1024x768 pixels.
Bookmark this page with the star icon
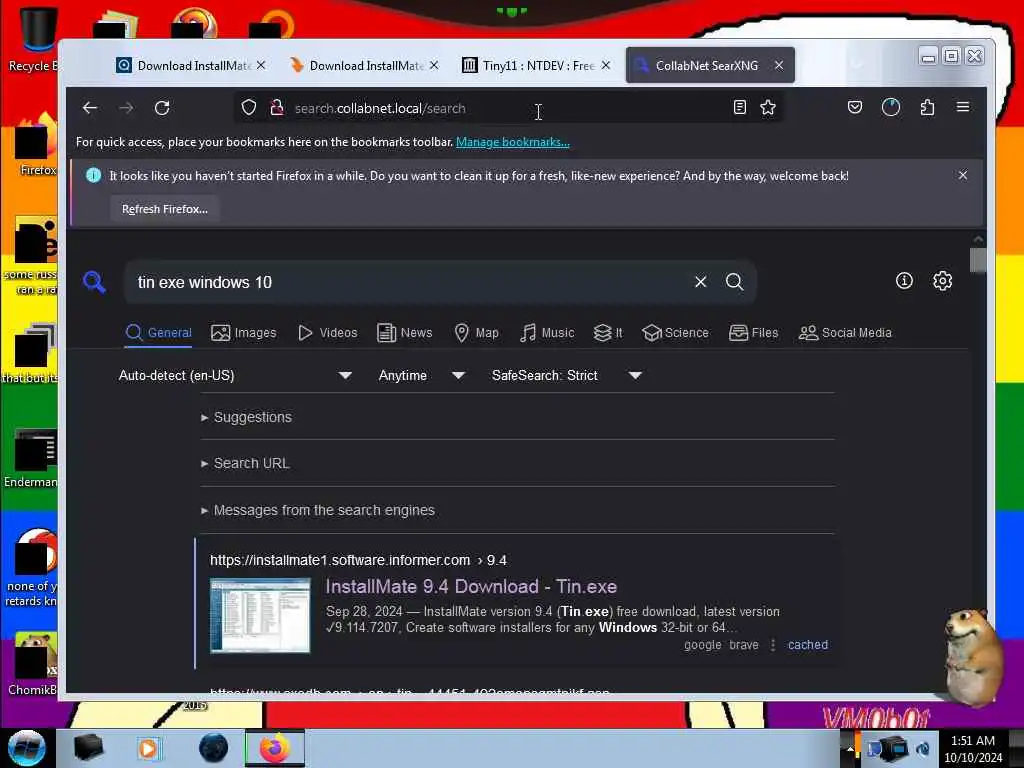click(768, 108)
